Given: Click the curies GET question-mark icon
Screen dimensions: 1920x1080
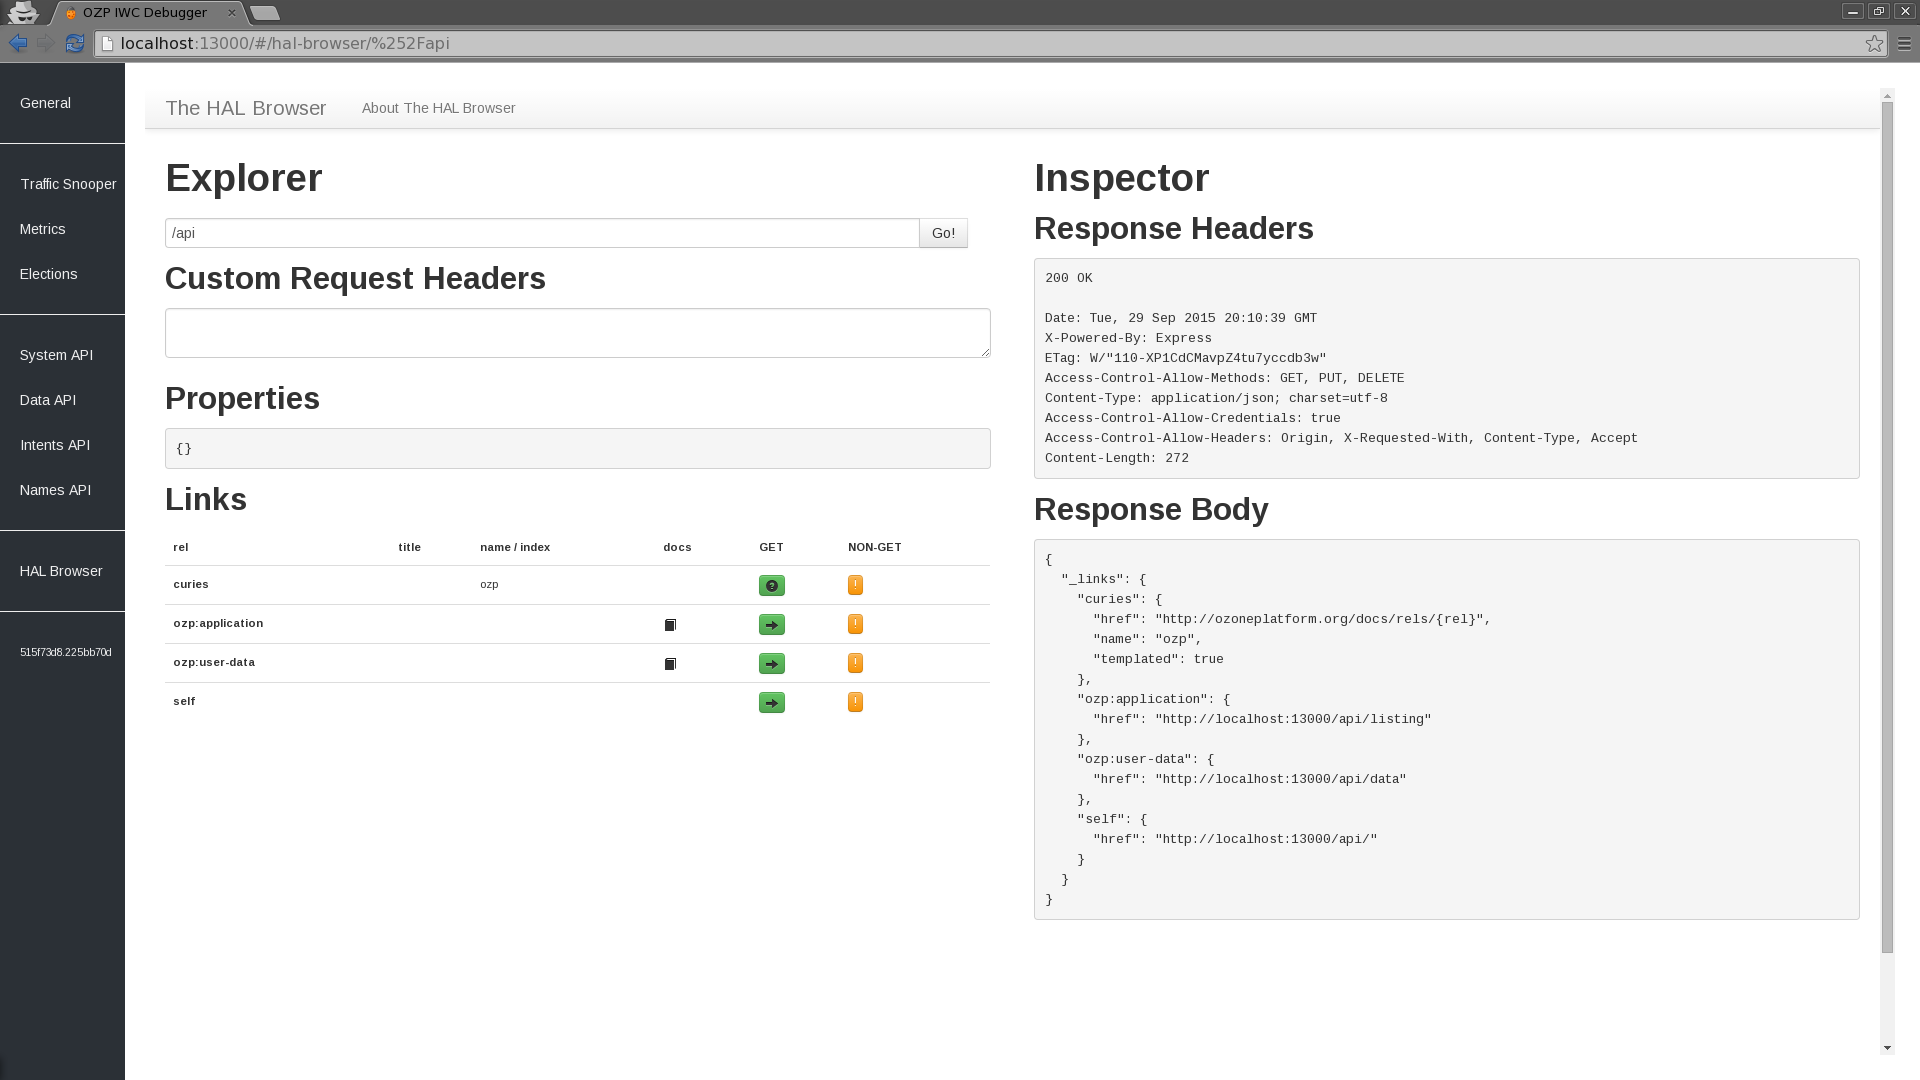Looking at the screenshot, I should pyautogui.click(x=771, y=586).
